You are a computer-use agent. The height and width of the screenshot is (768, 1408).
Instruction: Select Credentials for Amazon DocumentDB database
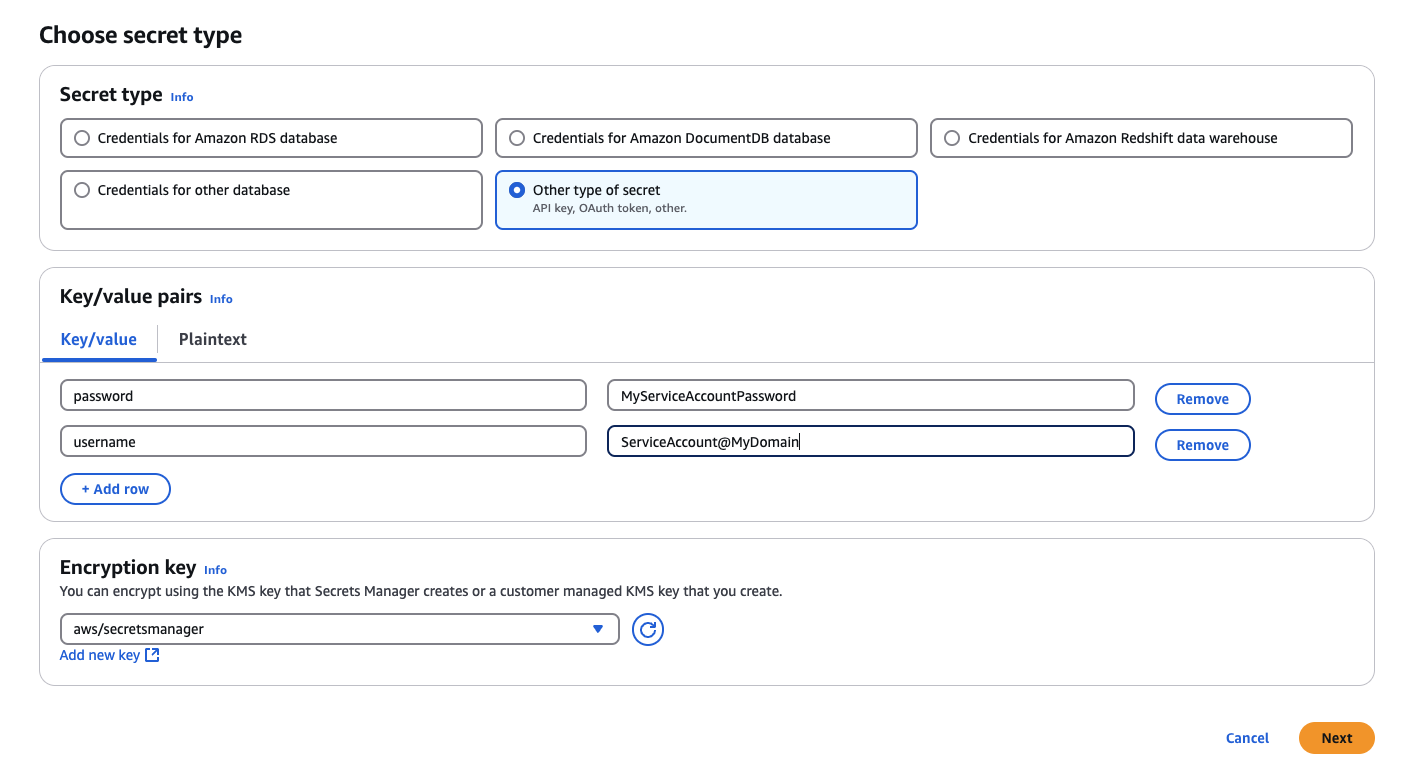click(517, 138)
